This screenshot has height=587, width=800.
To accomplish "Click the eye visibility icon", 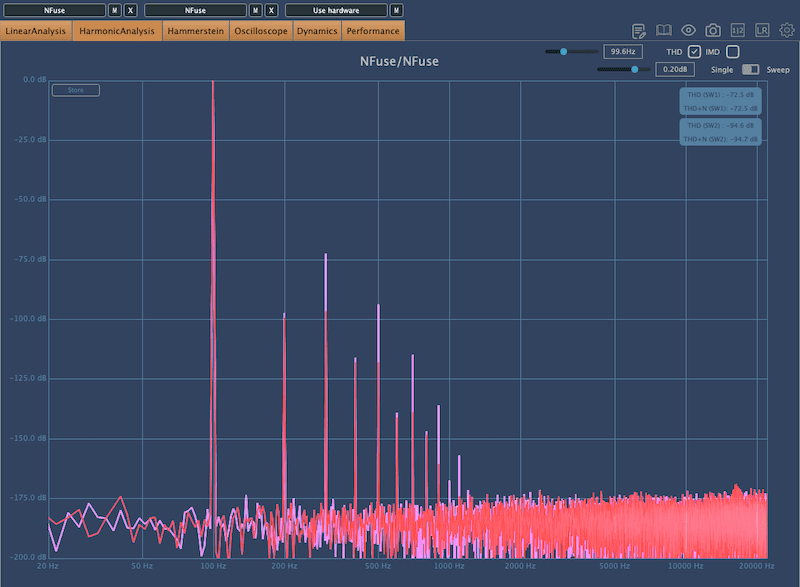I will pyautogui.click(x=688, y=30).
